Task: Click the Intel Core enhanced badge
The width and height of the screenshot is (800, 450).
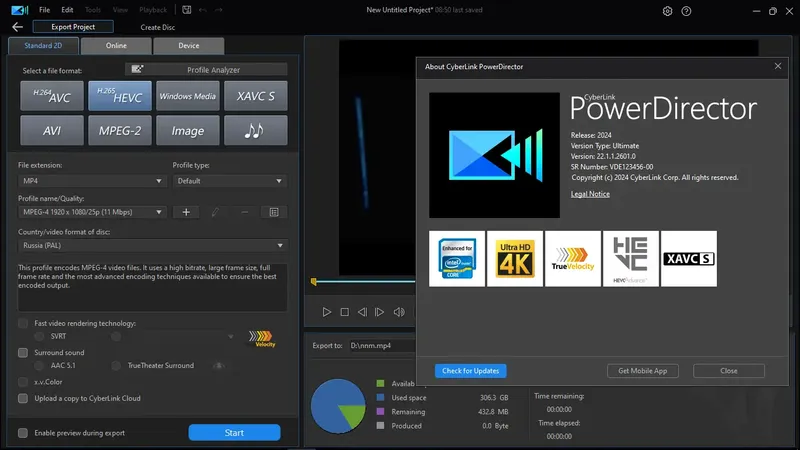Action: point(457,259)
